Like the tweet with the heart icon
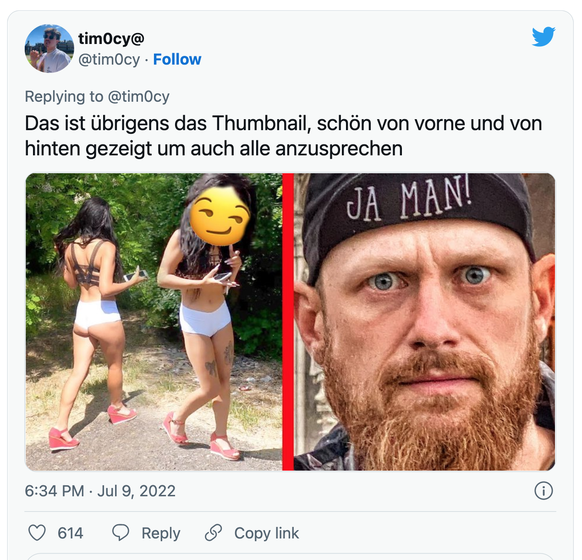582x560 pixels. 37,533
